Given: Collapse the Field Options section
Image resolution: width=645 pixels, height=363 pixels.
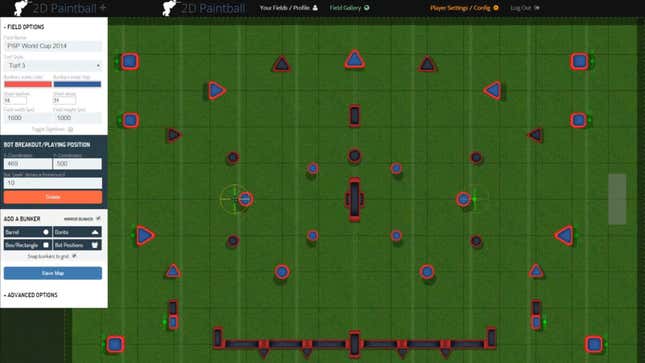Looking at the screenshot, I should 24,27.
